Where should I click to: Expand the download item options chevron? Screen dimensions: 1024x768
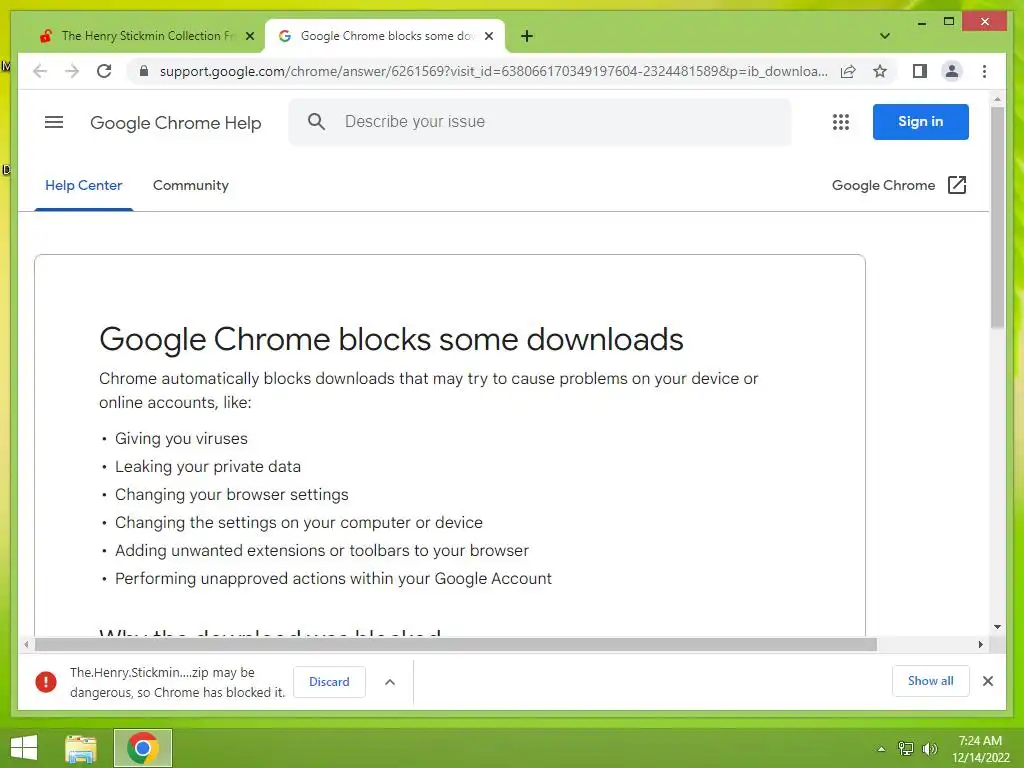[x=390, y=682]
